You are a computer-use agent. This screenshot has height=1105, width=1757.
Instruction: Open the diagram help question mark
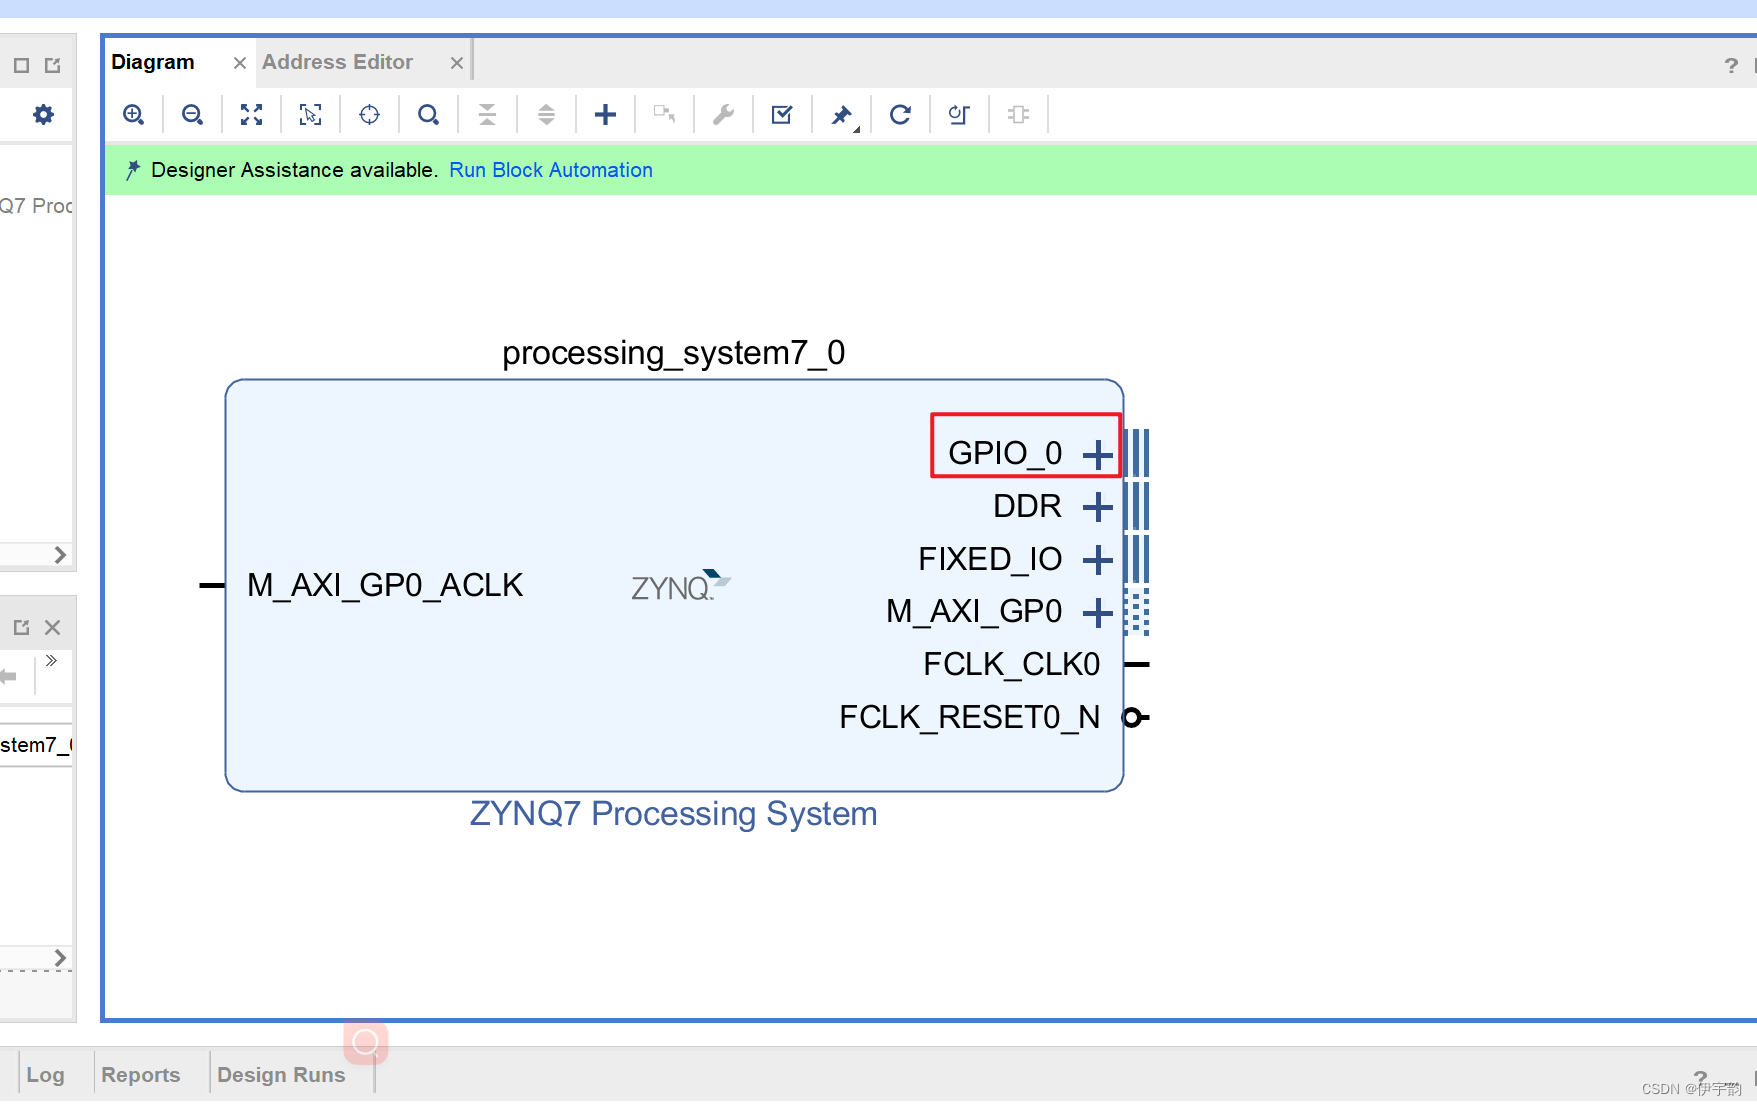coord(1731,65)
